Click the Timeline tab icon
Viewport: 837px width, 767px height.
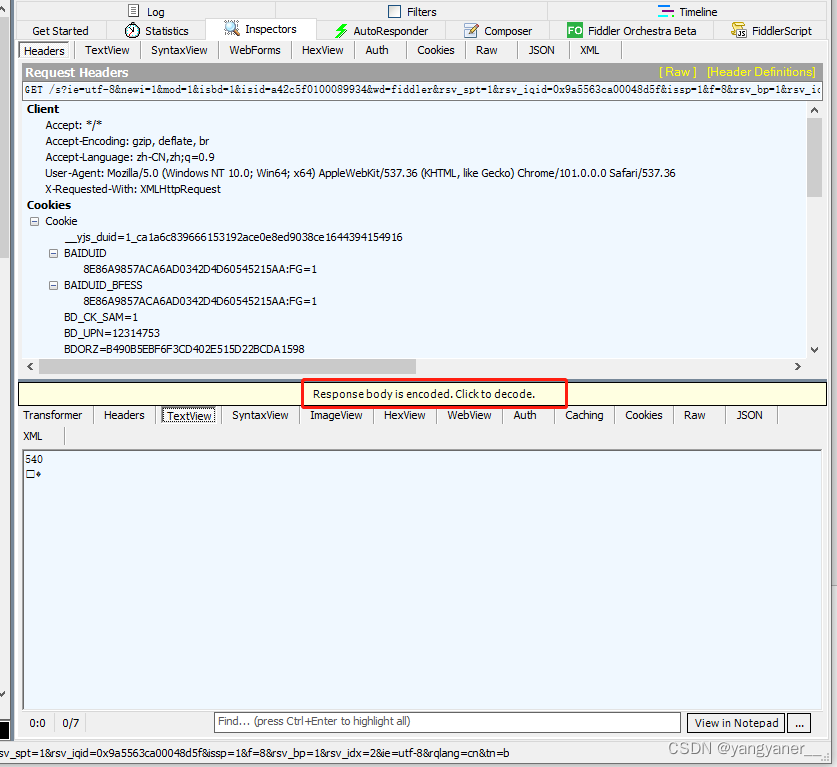tap(666, 11)
